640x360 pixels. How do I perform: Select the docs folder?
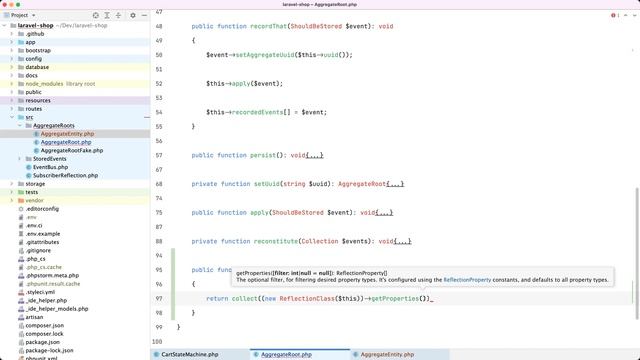pos(31,76)
